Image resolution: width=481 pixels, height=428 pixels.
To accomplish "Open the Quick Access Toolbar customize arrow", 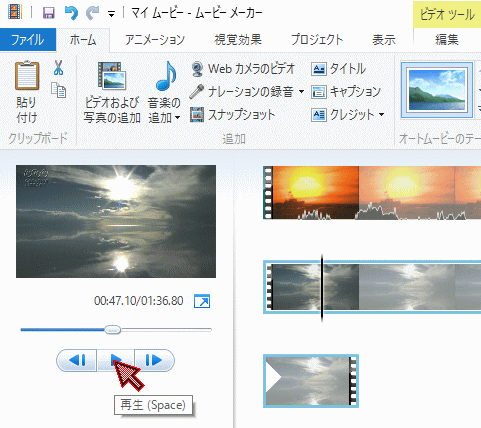I will click(111, 14).
